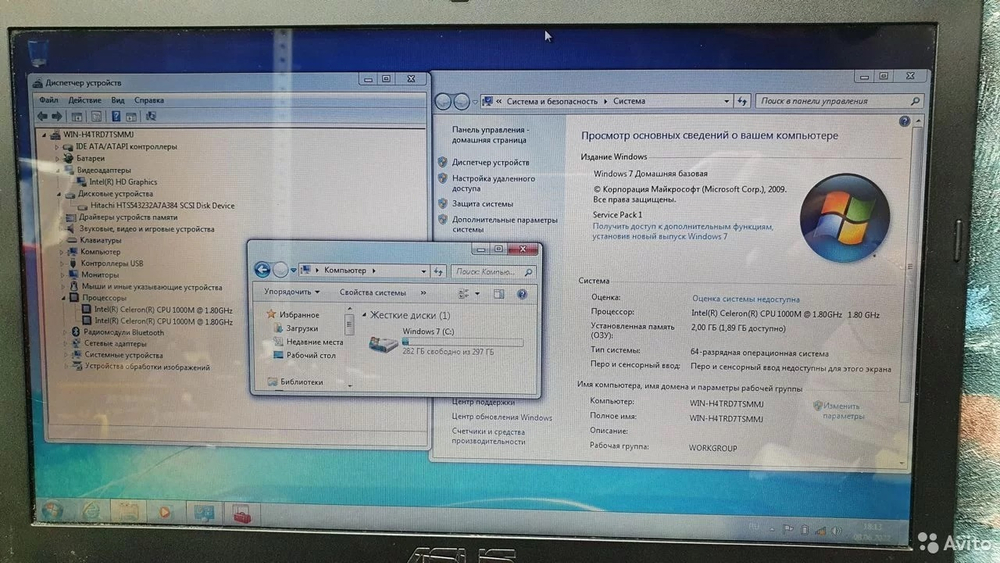Image resolution: width=1000 pixels, height=563 pixels.
Task: Select the Hitachi HTS543232A7A384 SCSI Disk Device
Action: point(162,205)
